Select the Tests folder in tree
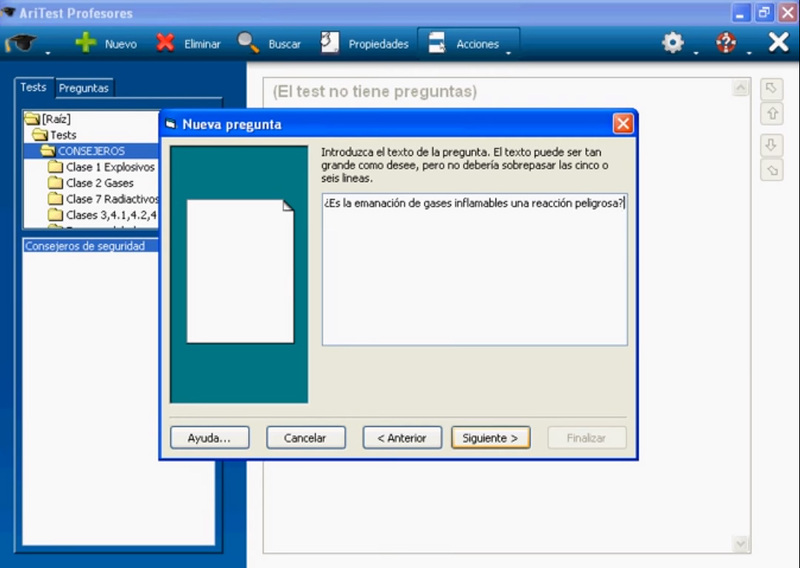This screenshot has height=568, width=800. click(55, 135)
